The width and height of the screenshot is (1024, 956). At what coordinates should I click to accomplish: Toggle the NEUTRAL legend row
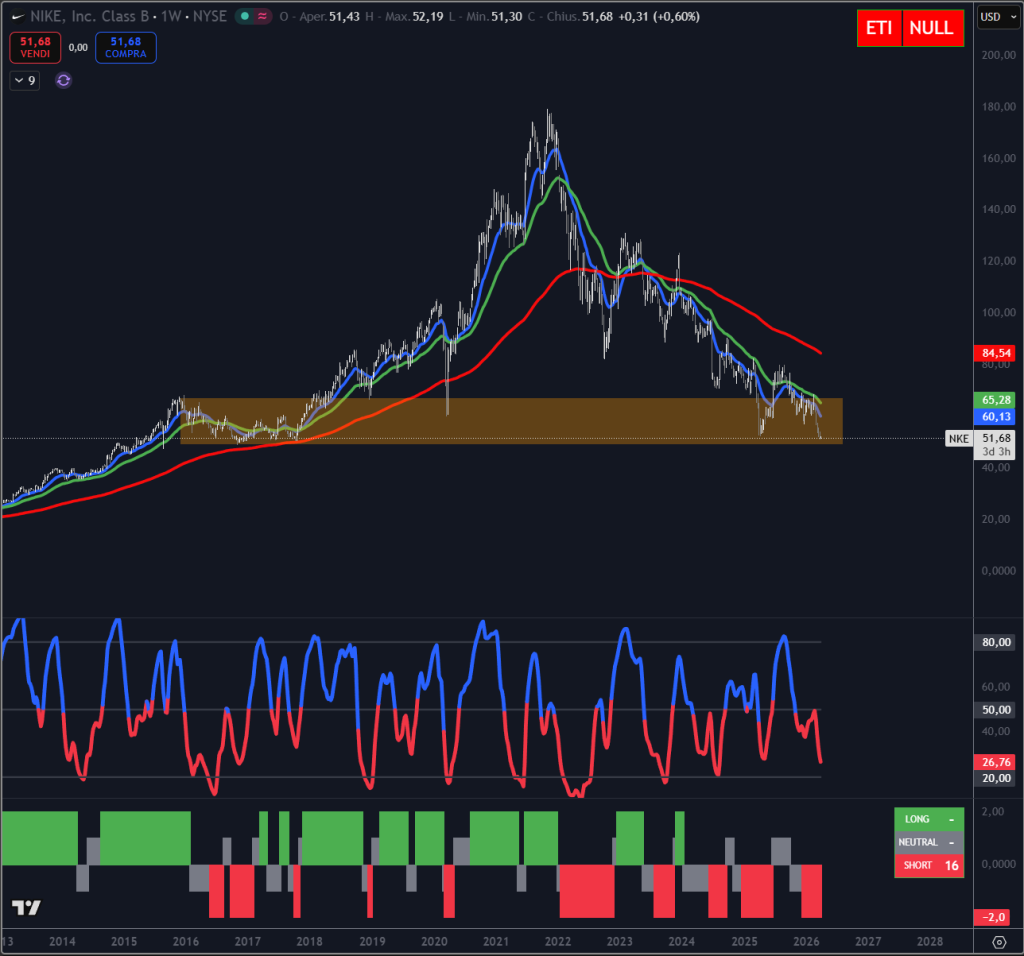[928, 842]
